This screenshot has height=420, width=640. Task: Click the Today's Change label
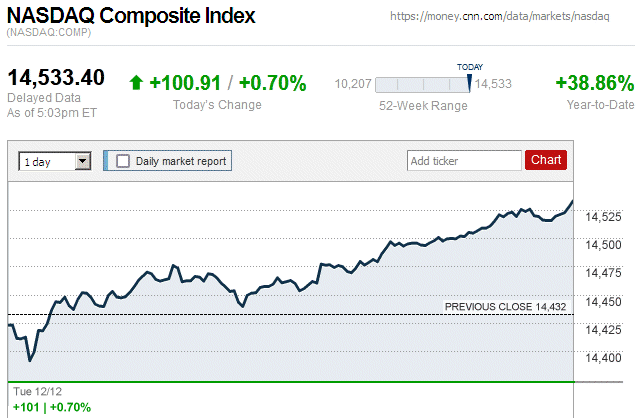[217, 105]
